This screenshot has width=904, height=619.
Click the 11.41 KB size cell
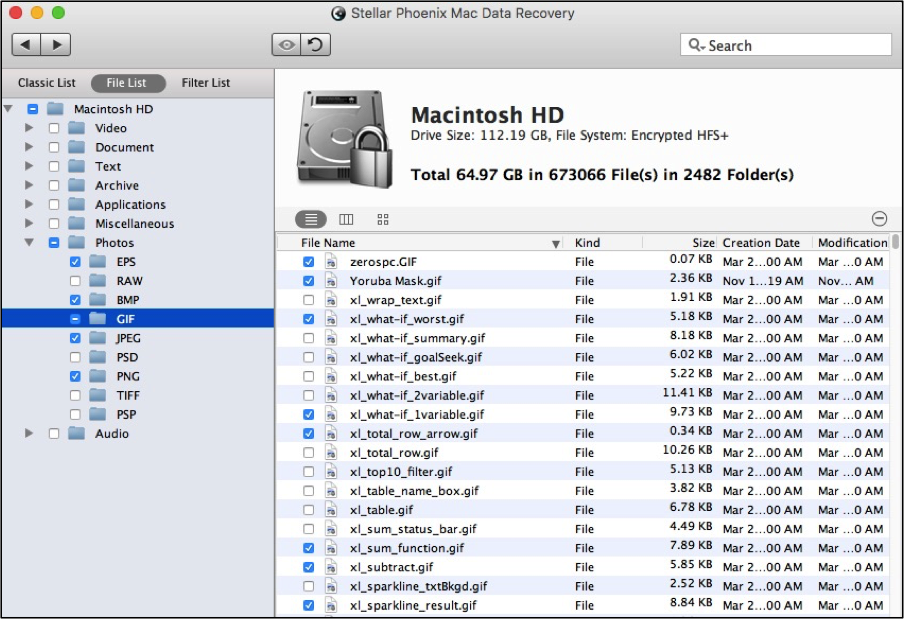(x=687, y=393)
